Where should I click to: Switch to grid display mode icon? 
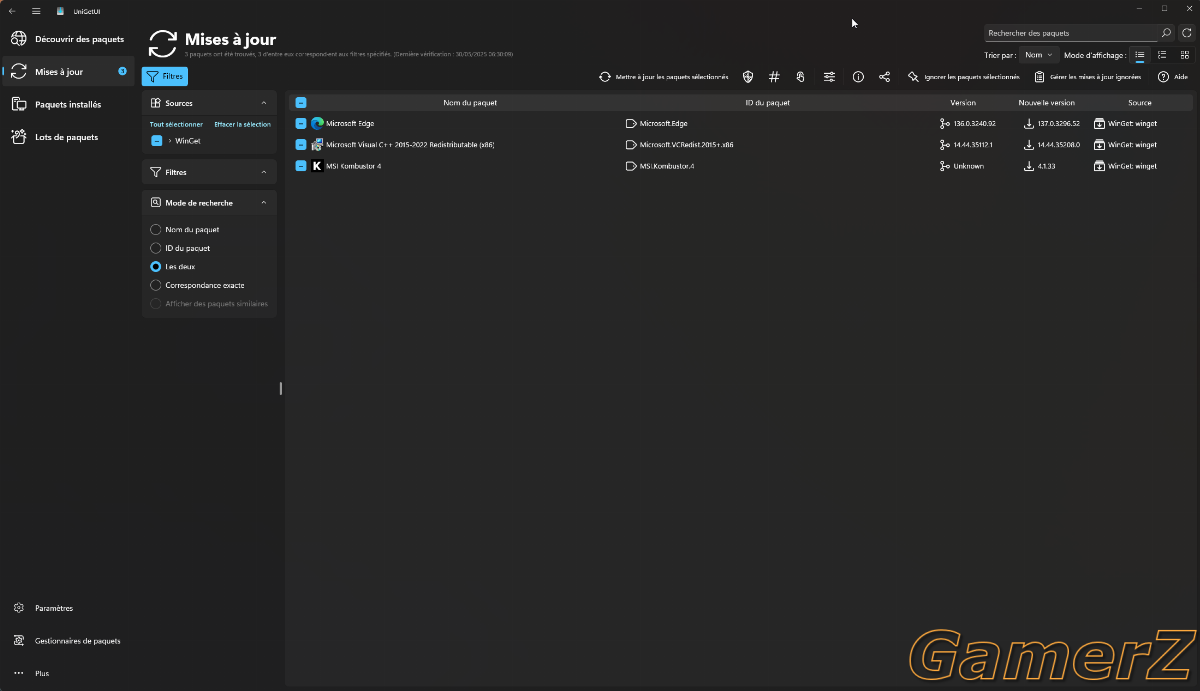pyautogui.click(x=1185, y=55)
